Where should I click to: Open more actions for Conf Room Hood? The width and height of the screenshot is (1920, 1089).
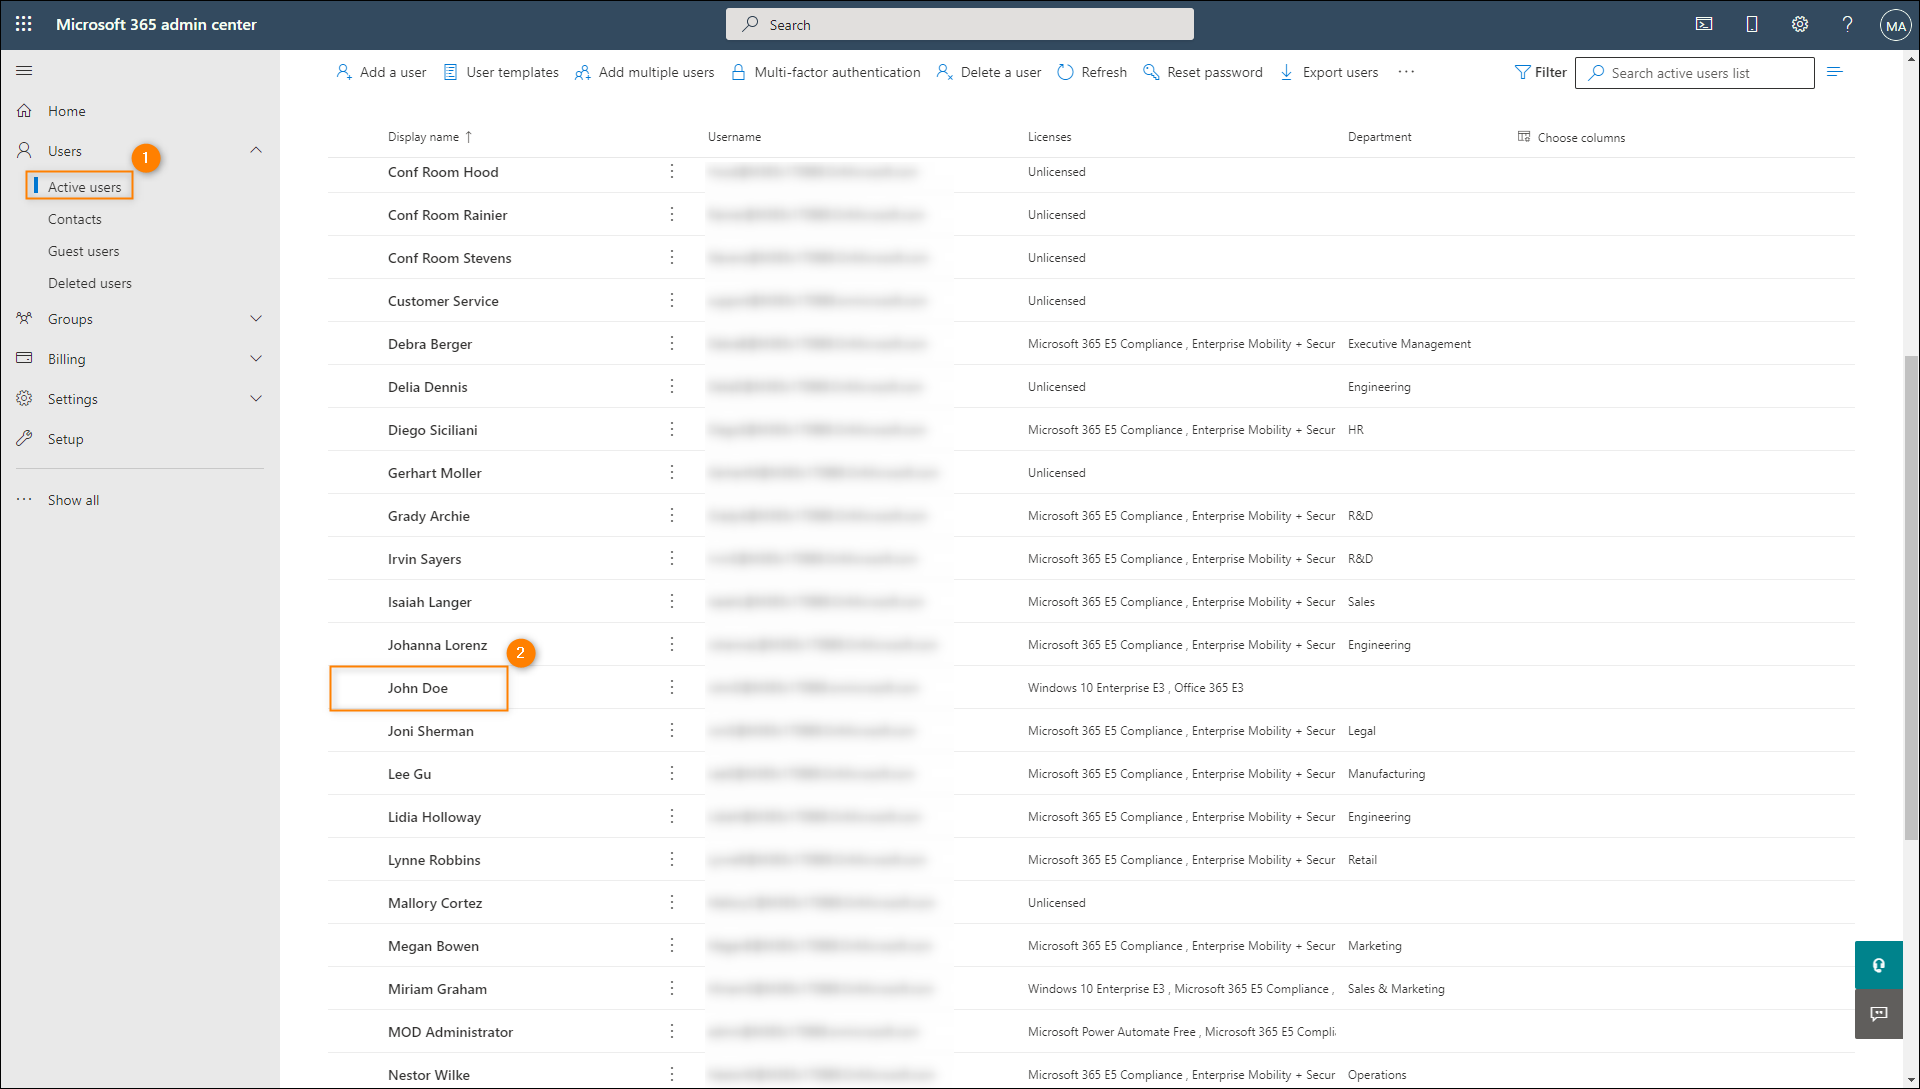672,172
